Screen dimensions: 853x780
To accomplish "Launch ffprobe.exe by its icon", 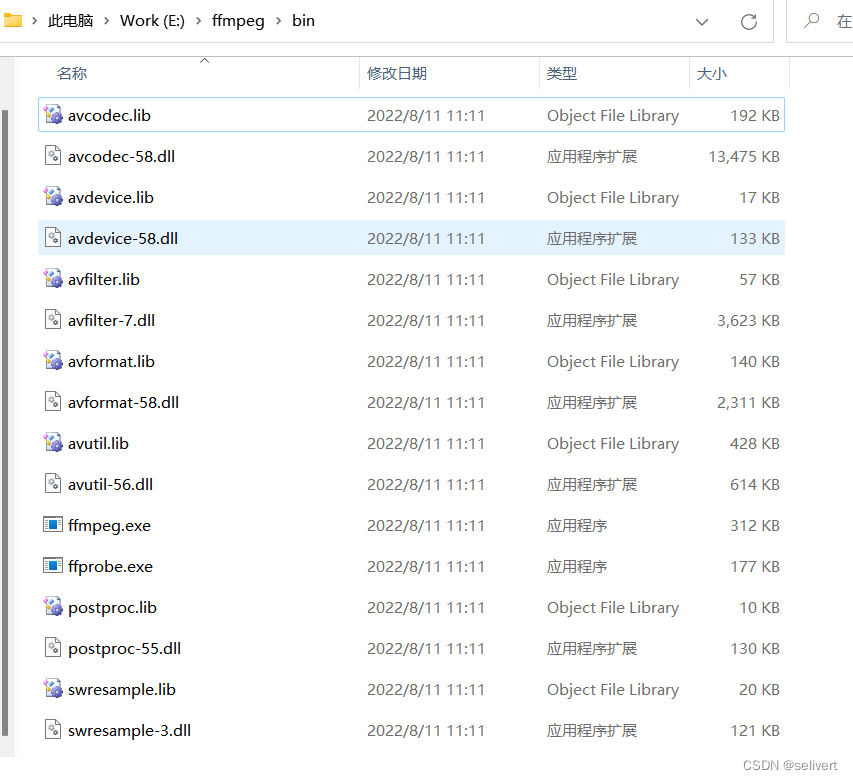I will coord(53,566).
